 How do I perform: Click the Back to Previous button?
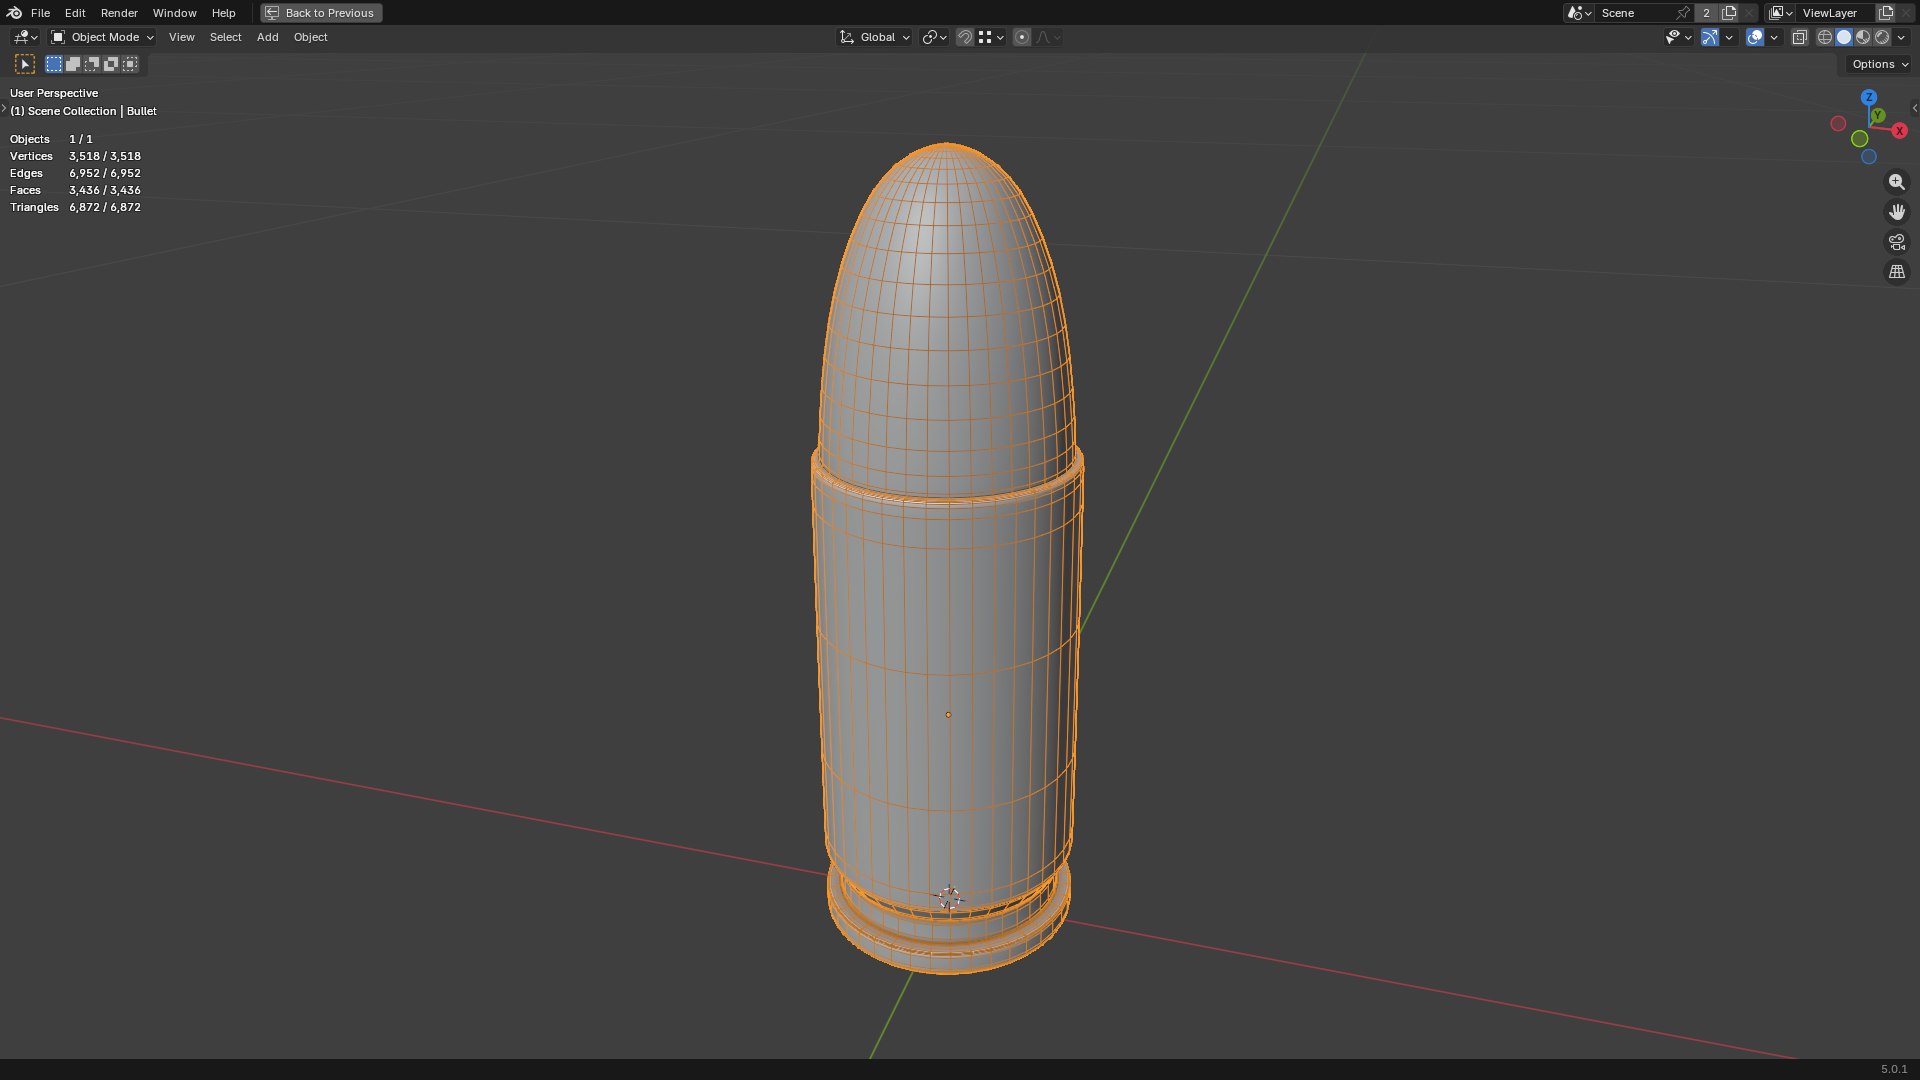[x=321, y=13]
